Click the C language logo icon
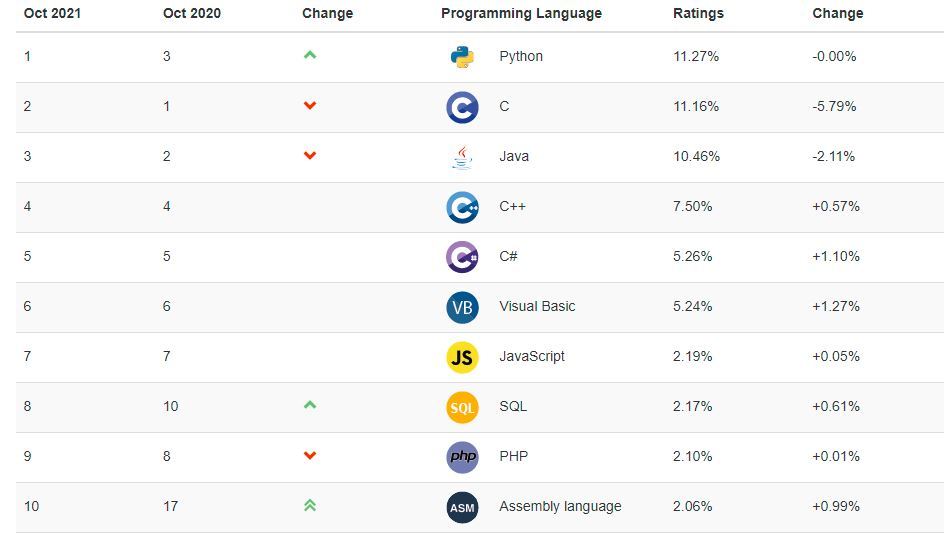The height and width of the screenshot is (533, 945). click(462, 107)
